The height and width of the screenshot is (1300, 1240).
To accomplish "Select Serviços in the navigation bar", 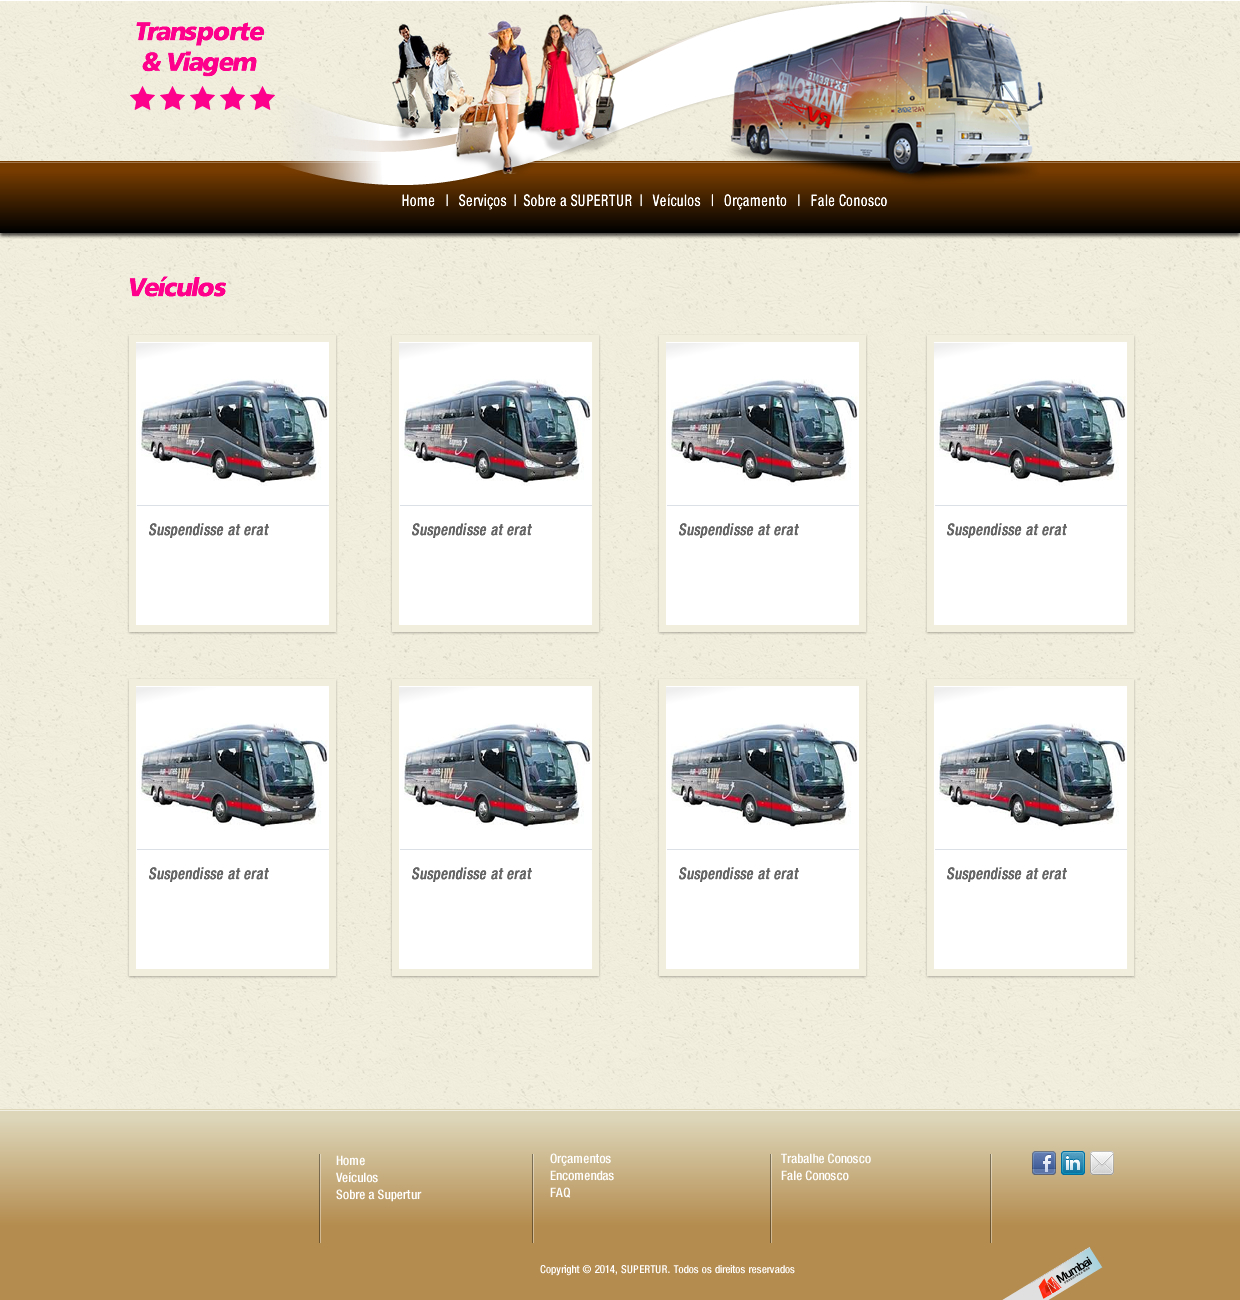I will pyautogui.click(x=482, y=201).
